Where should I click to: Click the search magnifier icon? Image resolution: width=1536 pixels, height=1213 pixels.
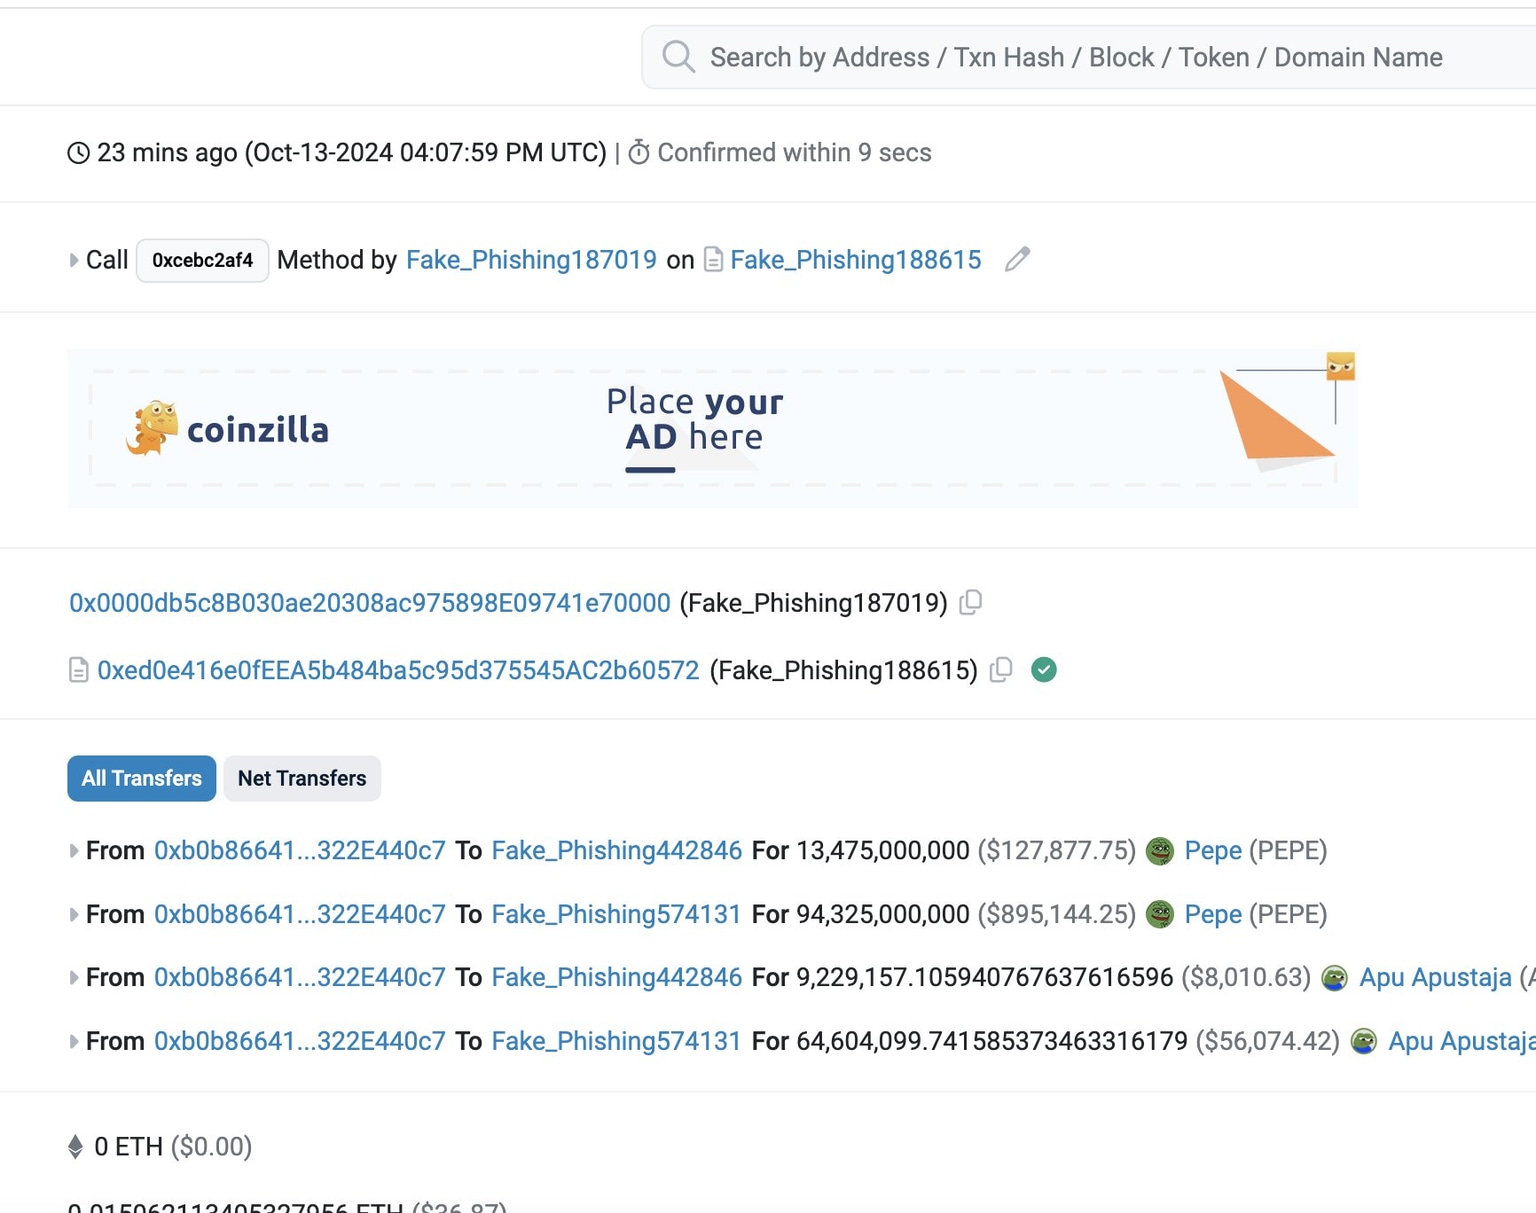click(x=678, y=57)
